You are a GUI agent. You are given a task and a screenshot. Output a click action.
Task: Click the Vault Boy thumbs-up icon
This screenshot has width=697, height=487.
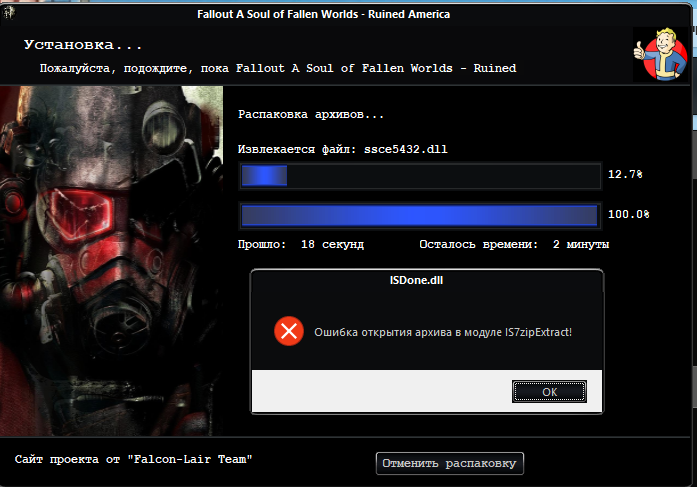[660, 55]
